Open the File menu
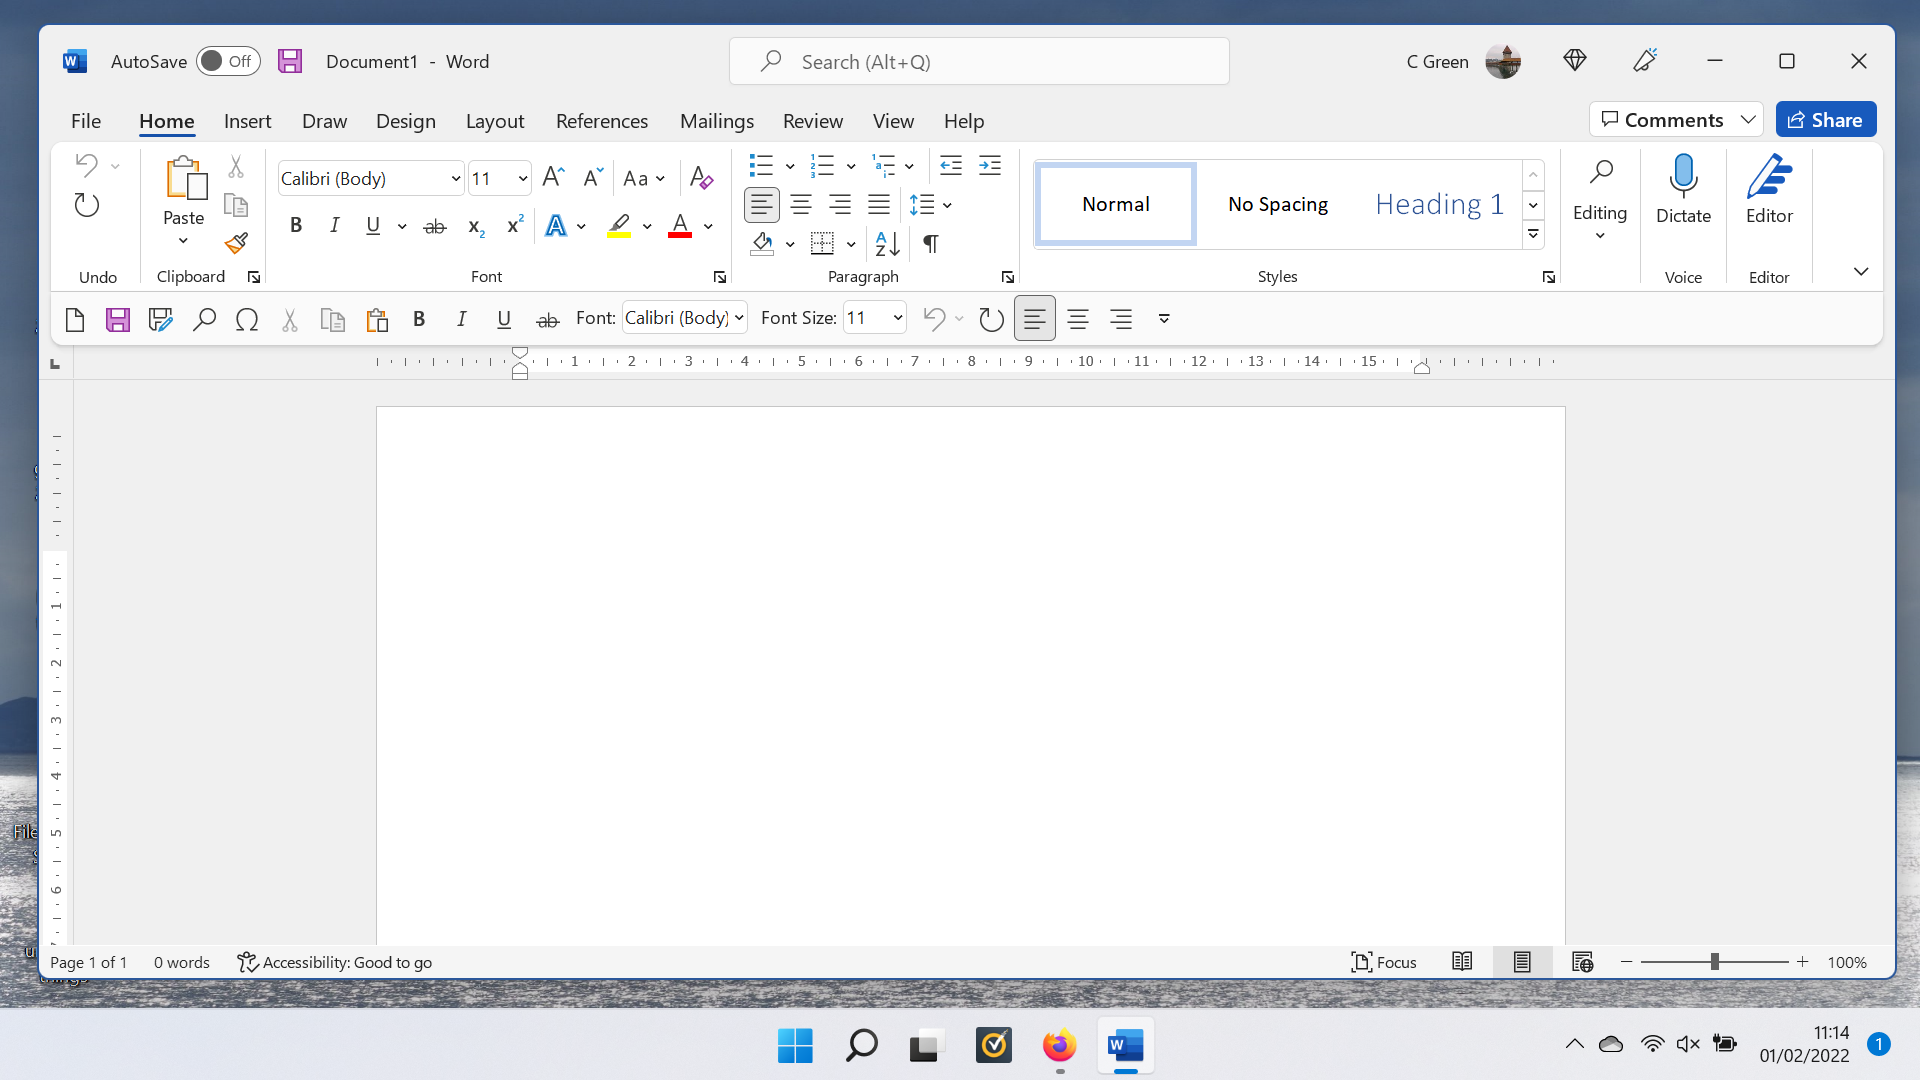 (x=86, y=121)
